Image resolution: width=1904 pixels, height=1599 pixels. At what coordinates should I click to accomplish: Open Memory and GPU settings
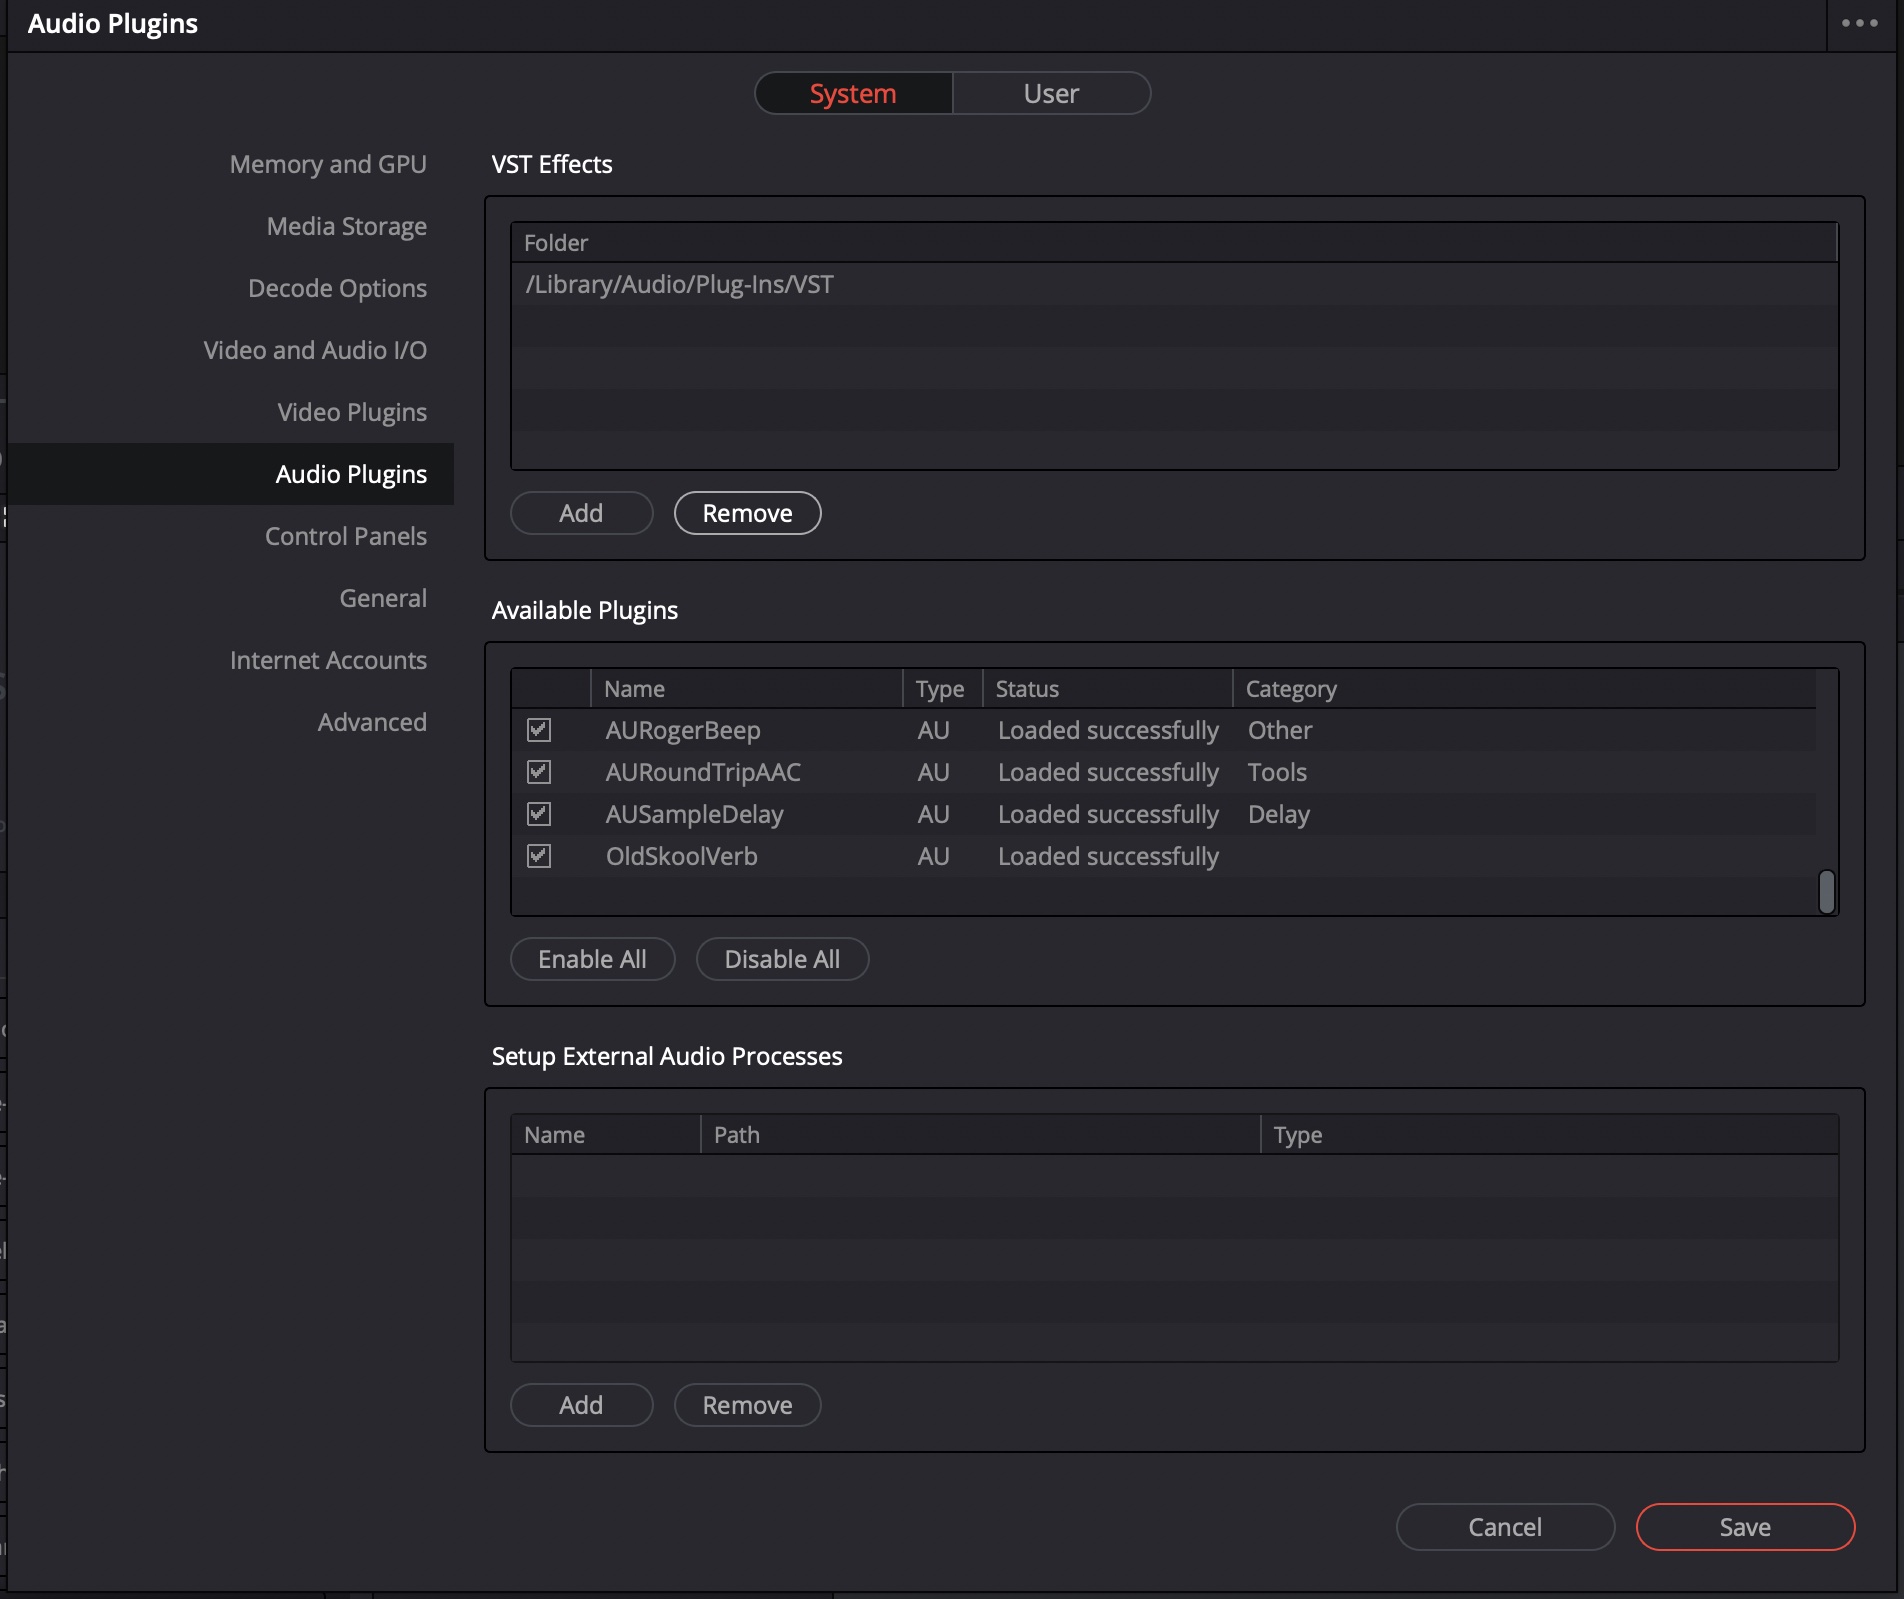(x=328, y=164)
